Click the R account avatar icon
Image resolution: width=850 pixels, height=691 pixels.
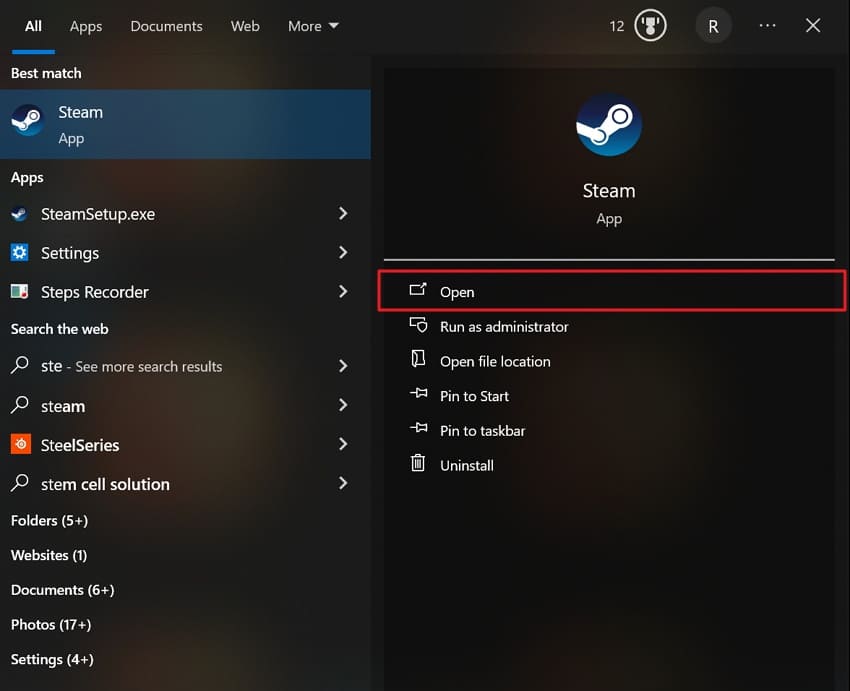pos(713,25)
